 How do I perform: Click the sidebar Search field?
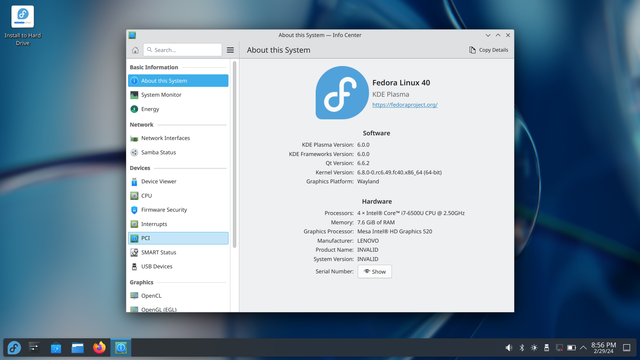point(182,50)
